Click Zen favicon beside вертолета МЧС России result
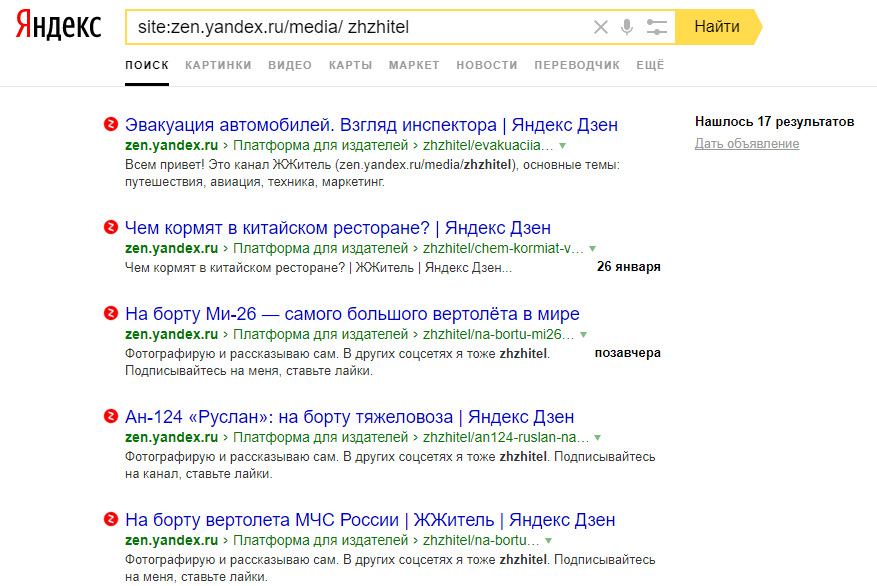The height and width of the screenshot is (586, 877). click(111, 518)
